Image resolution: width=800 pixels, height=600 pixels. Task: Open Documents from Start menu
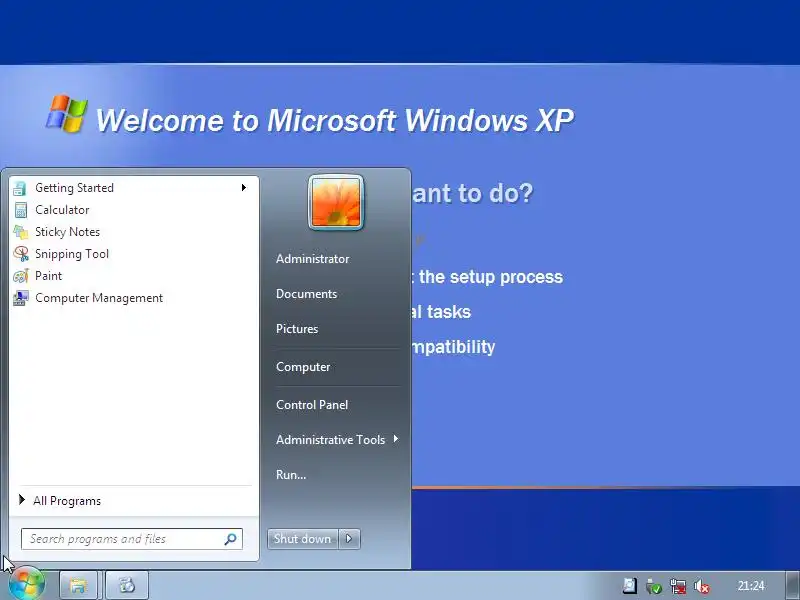[x=307, y=294]
